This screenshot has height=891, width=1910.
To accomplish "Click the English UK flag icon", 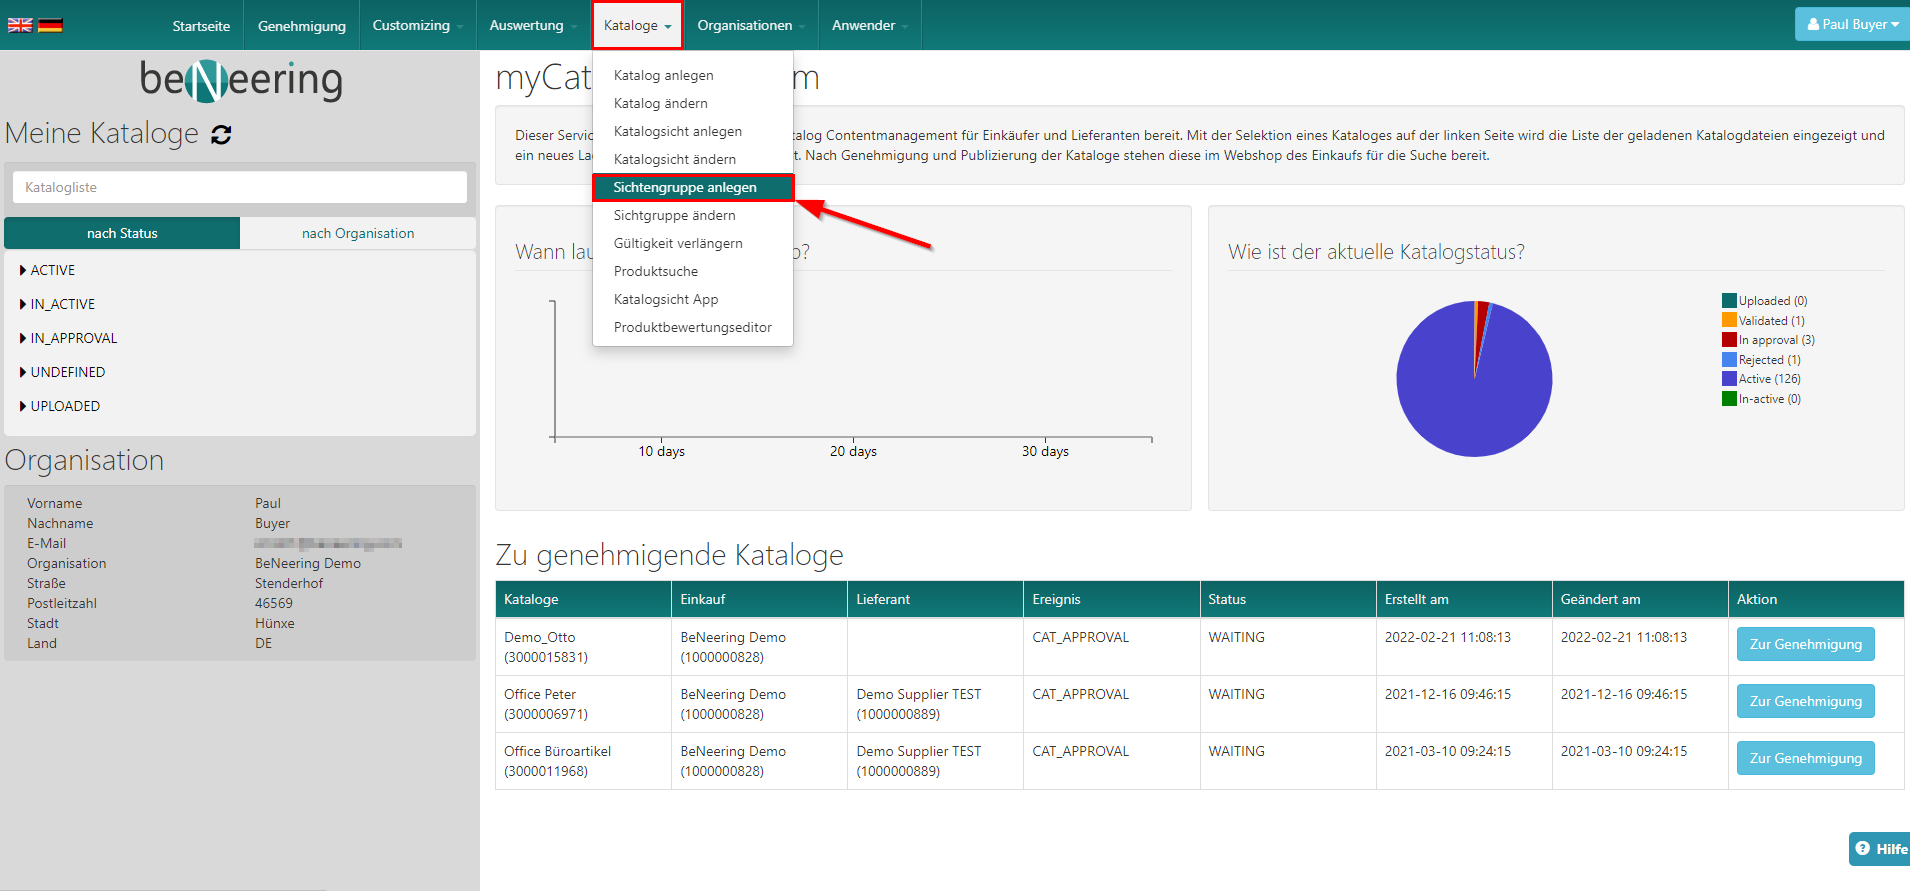I will click(20, 25).
